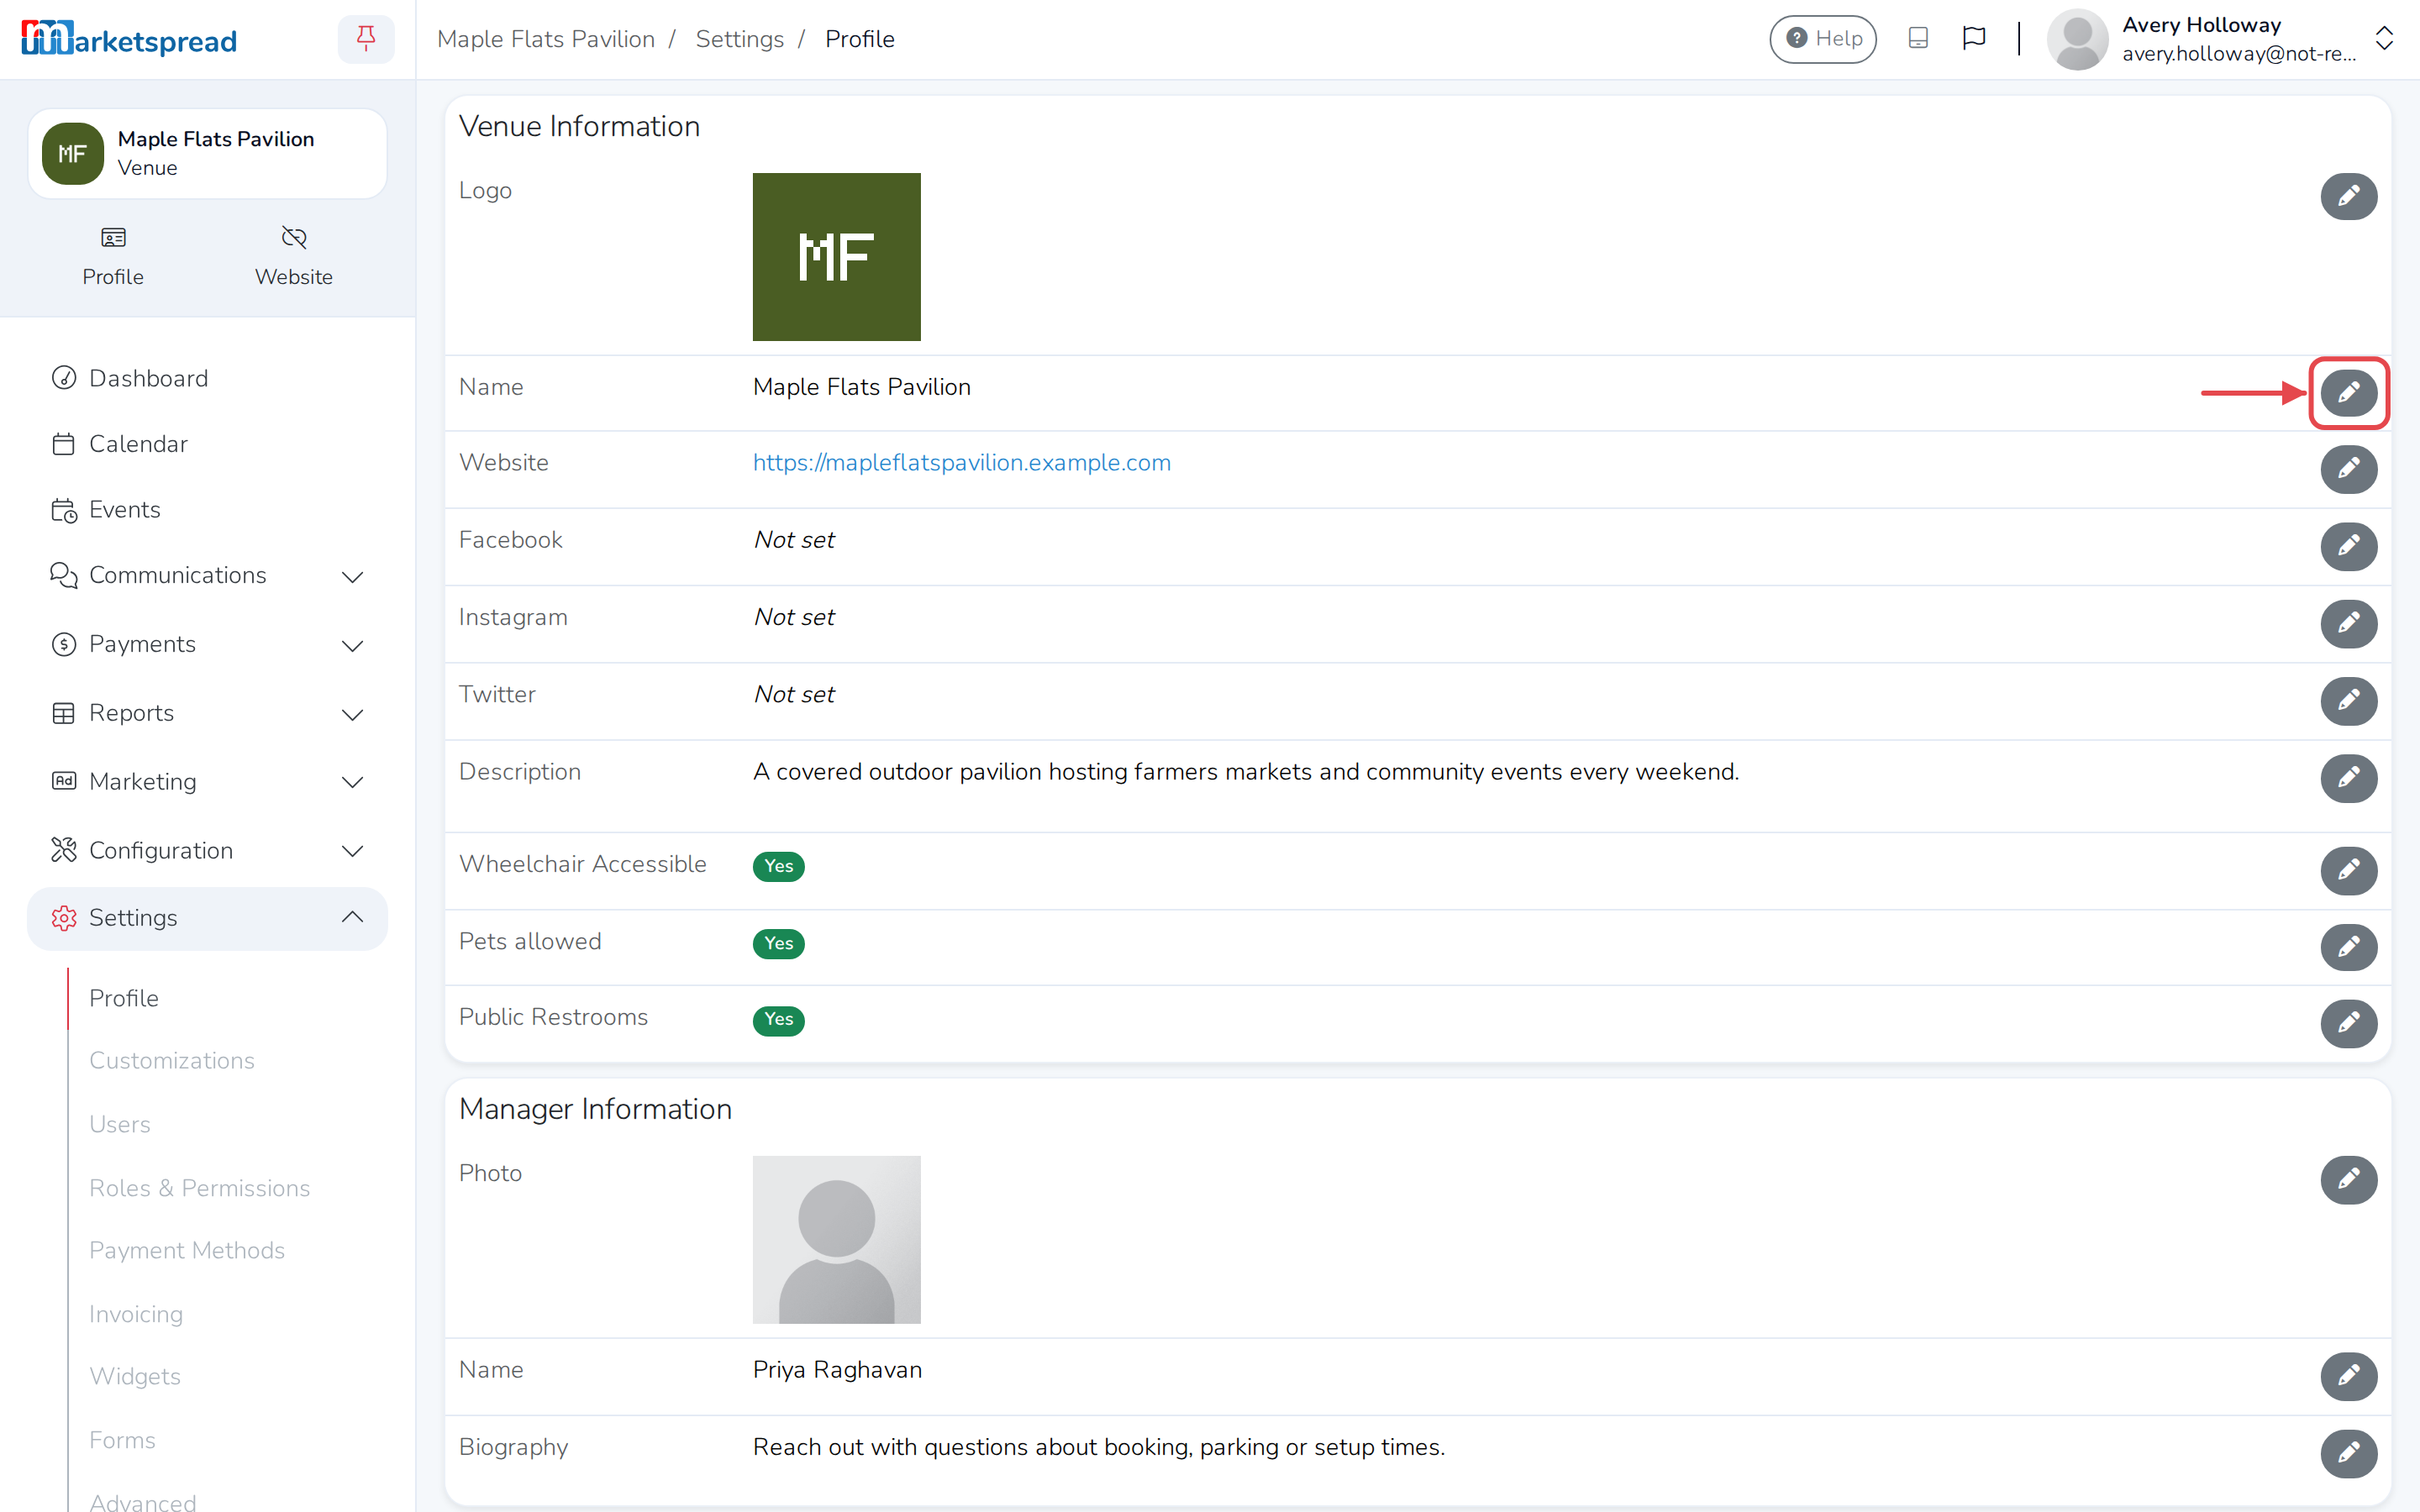Edit the venue Logo with pencil icon
The image size is (2420, 1512).
click(2348, 196)
